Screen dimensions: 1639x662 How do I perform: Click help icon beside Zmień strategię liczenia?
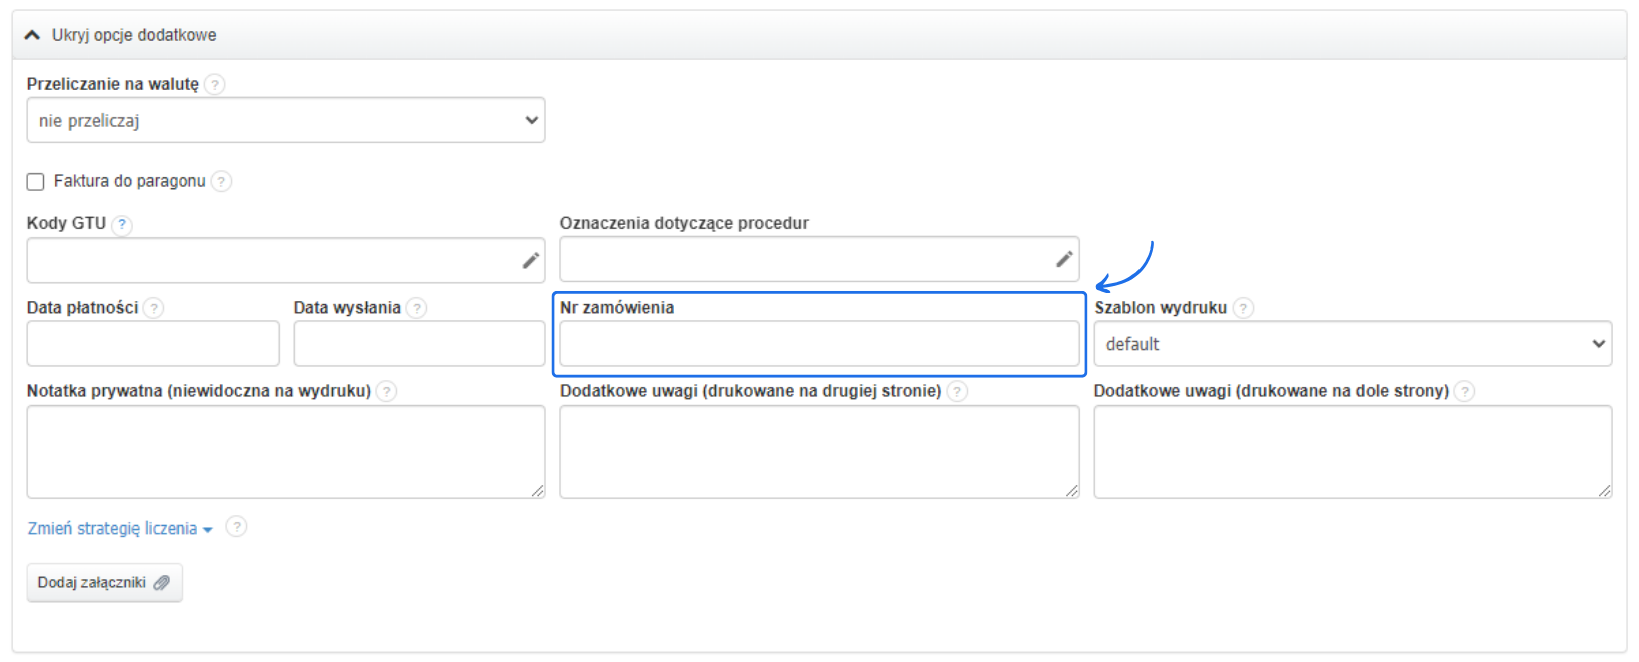[236, 527]
